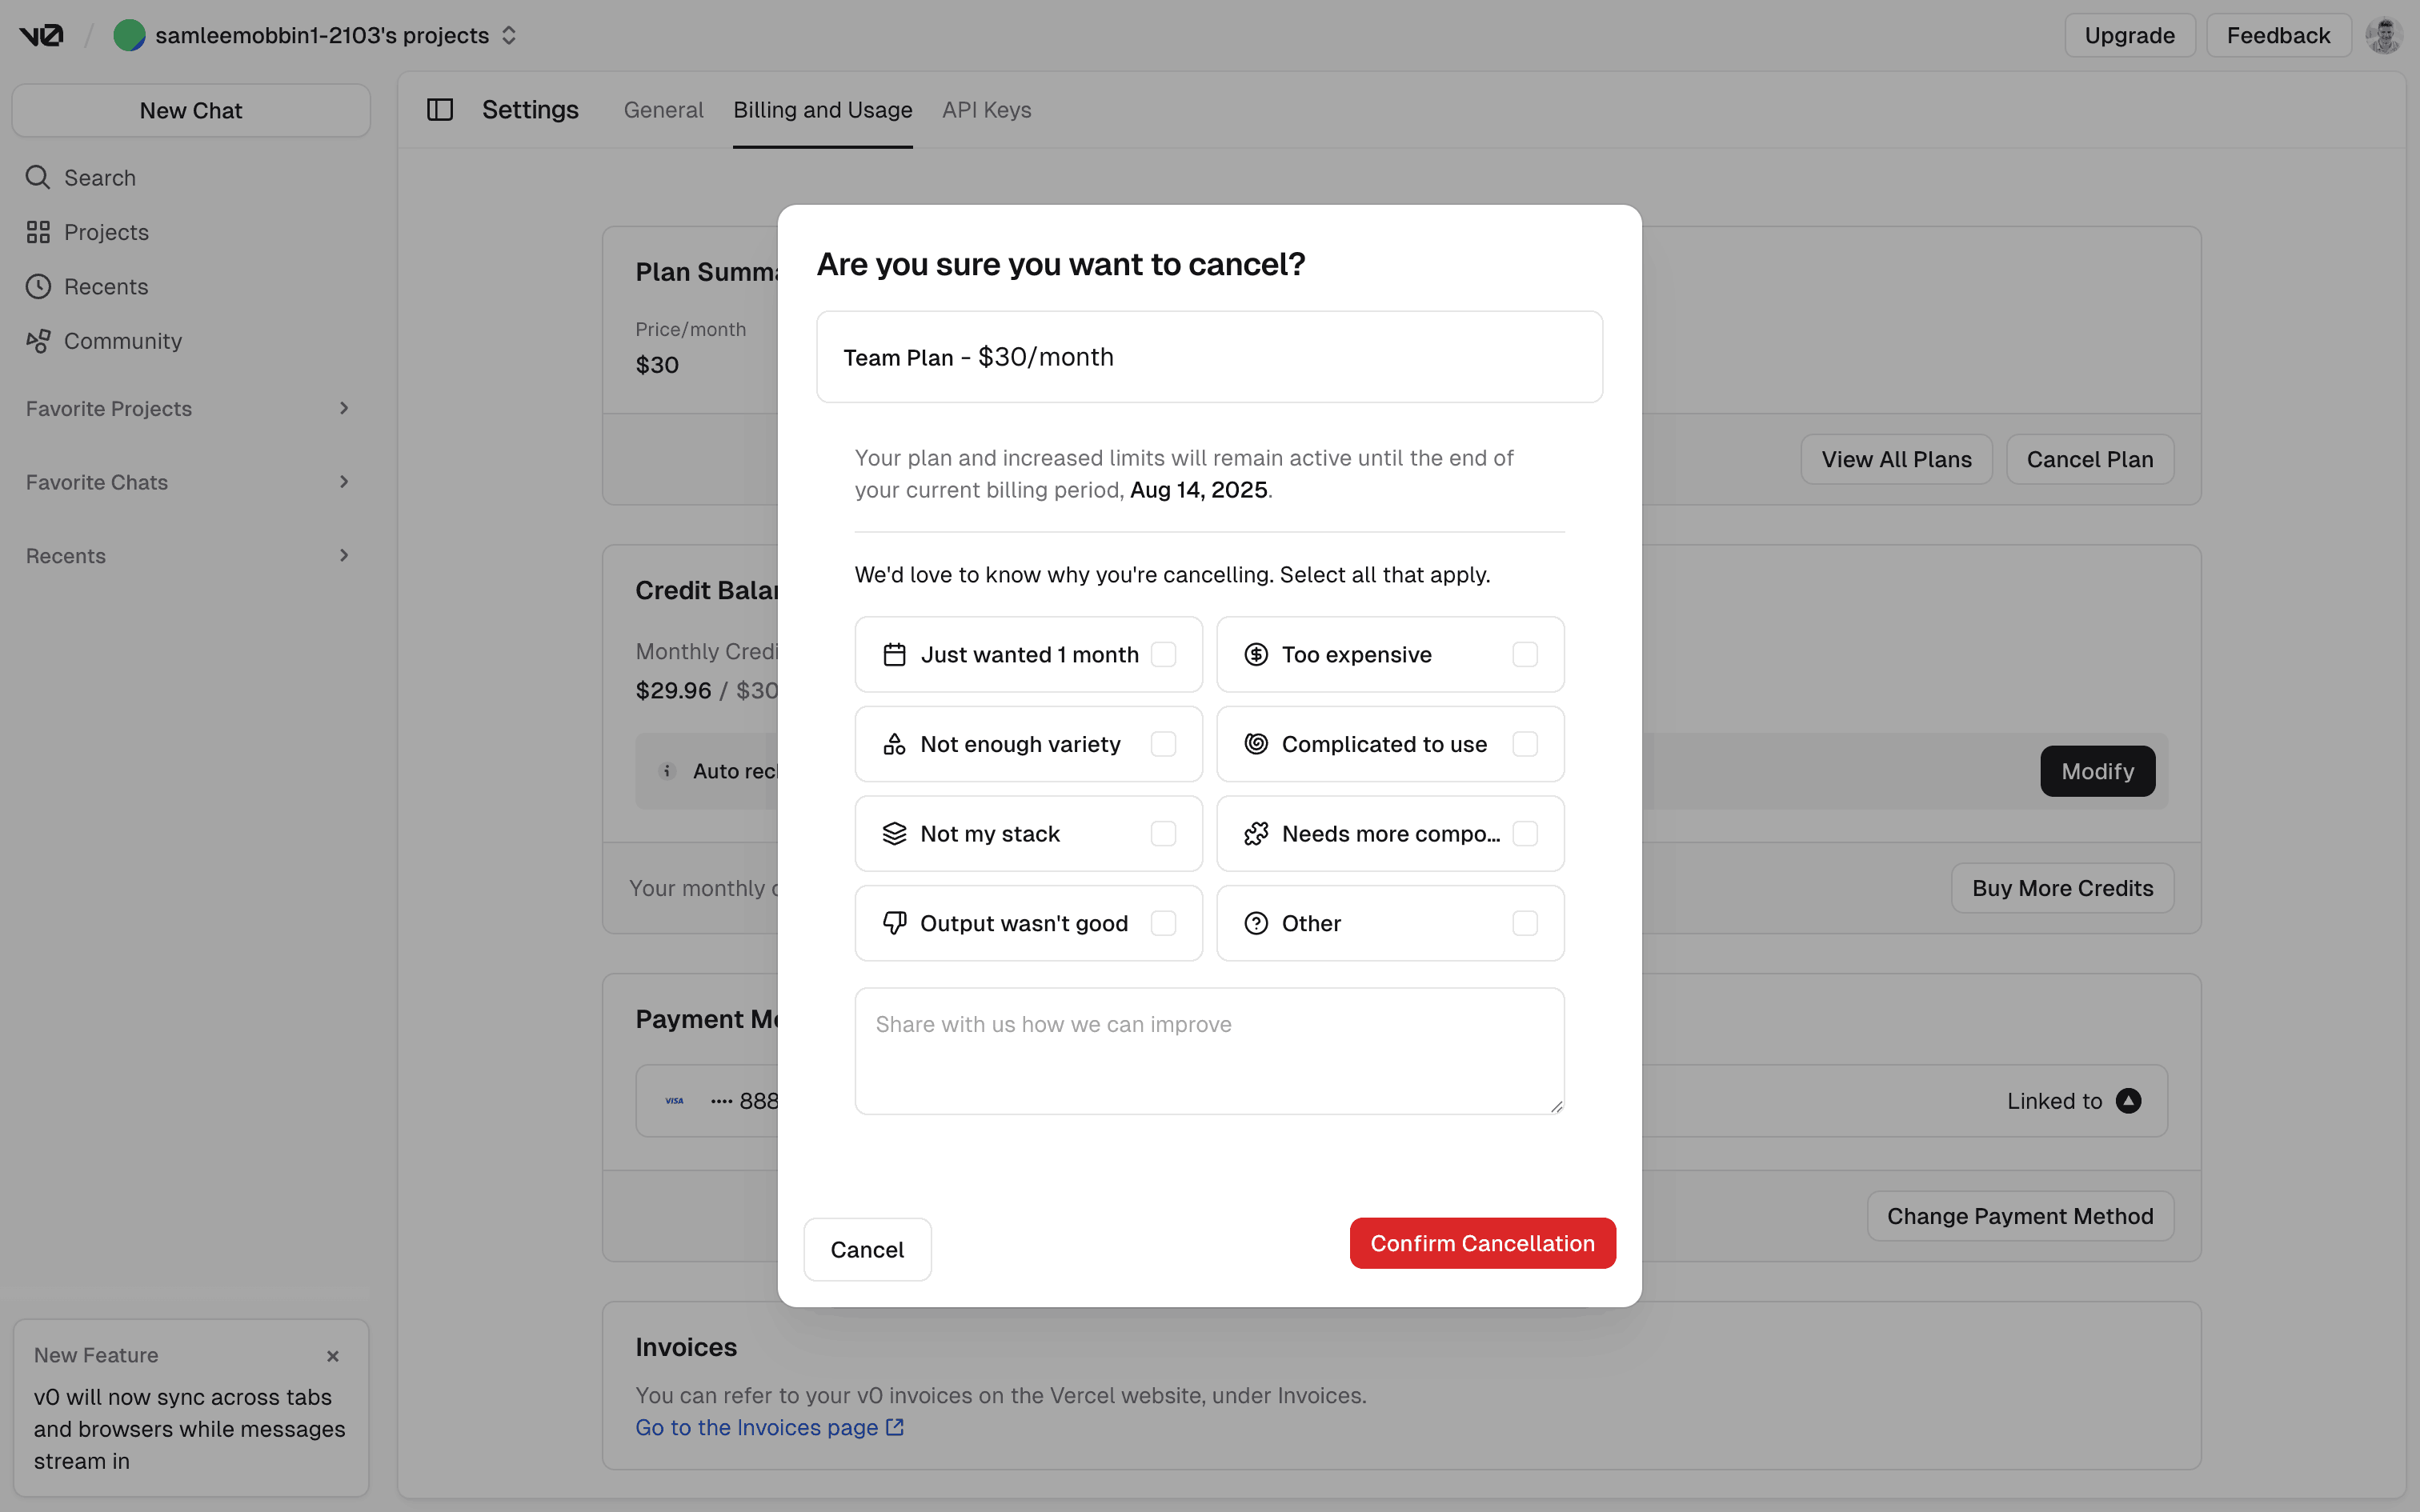This screenshot has height=1512, width=2420.
Task: Open the projects team switcher dropdown
Action: coord(509,35)
